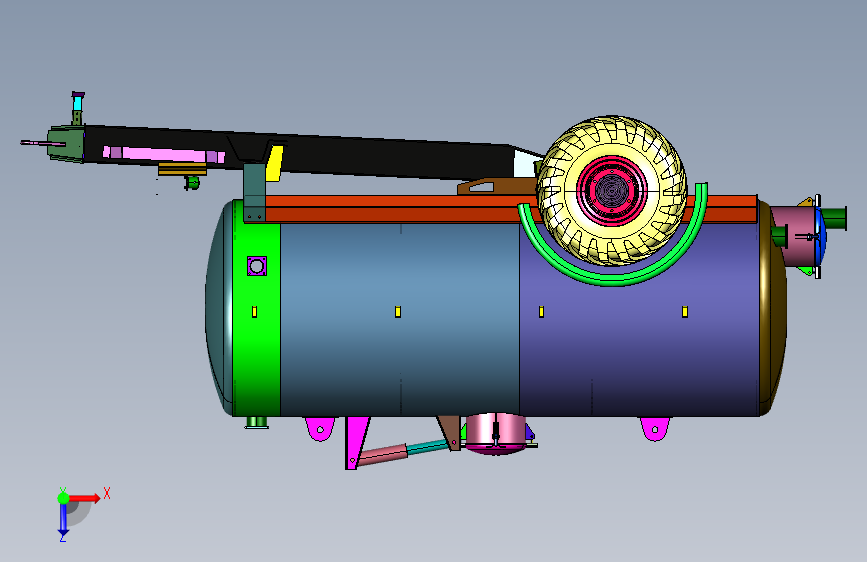Viewport: 867px width, 562px height.
Task: Pick the brown bracket beside the spare tire
Action: point(500,186)
